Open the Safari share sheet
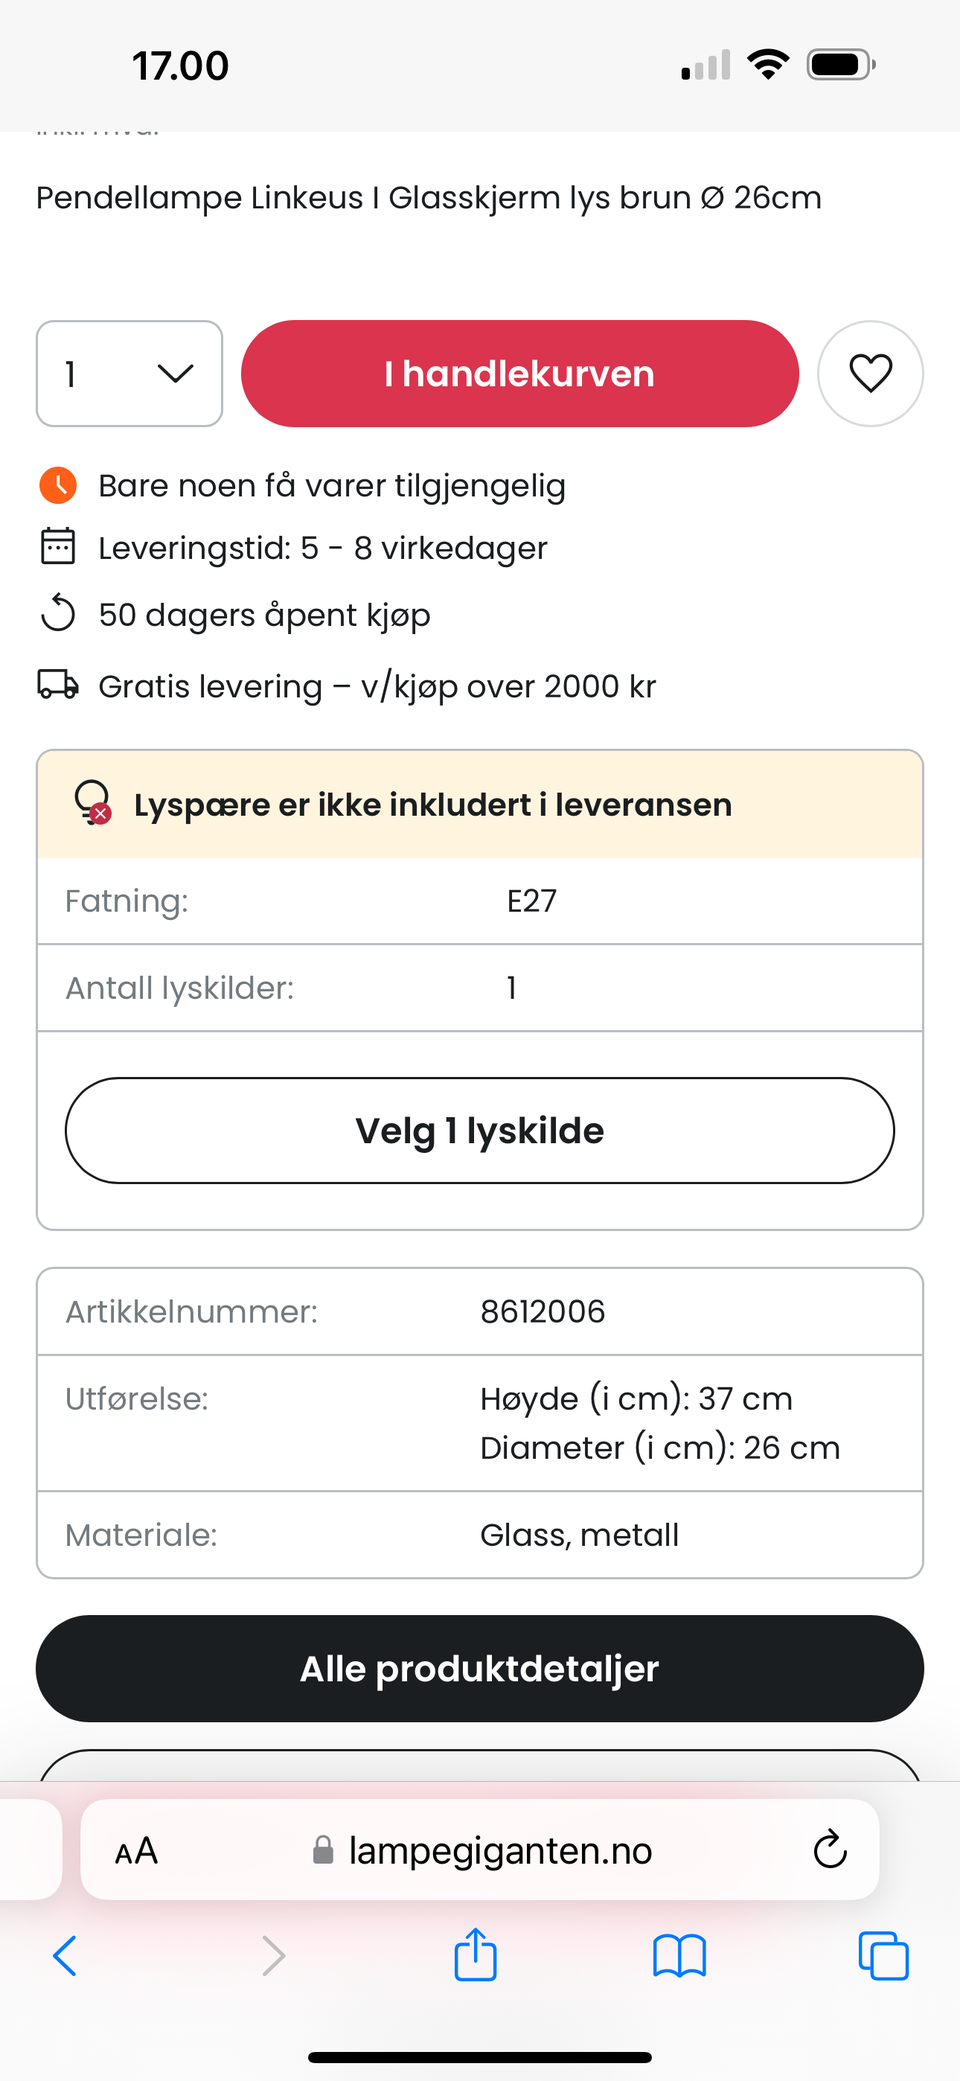Viewport: 960px width, 2081px height. pos(475,1954)
